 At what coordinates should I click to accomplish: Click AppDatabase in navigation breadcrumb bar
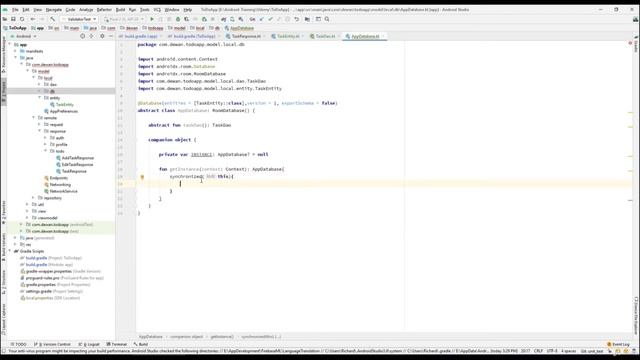[240, 28]
